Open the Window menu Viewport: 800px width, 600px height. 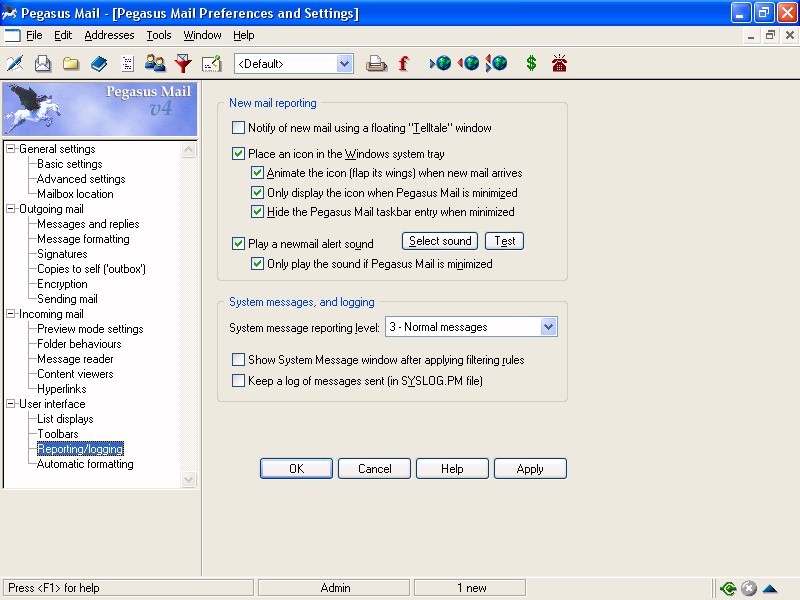(x=202, y=35)
